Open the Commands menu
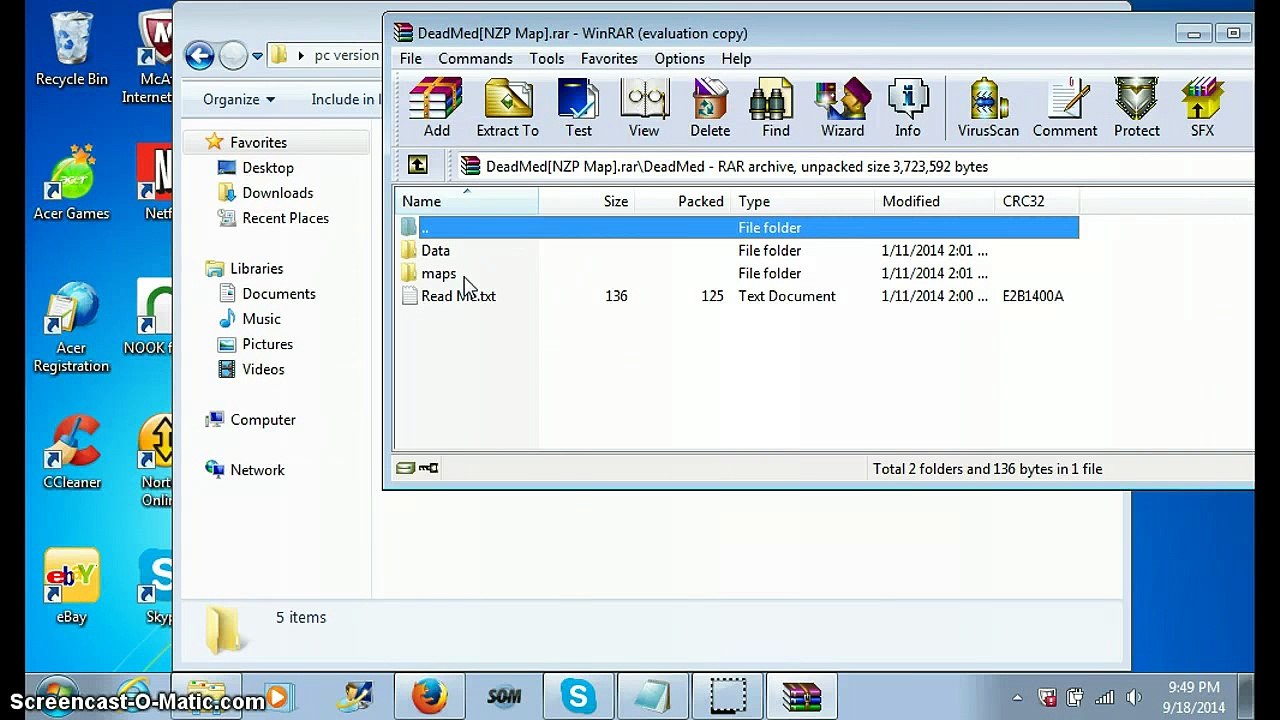This screenshot has height=720, width=1280. point(475,59)
